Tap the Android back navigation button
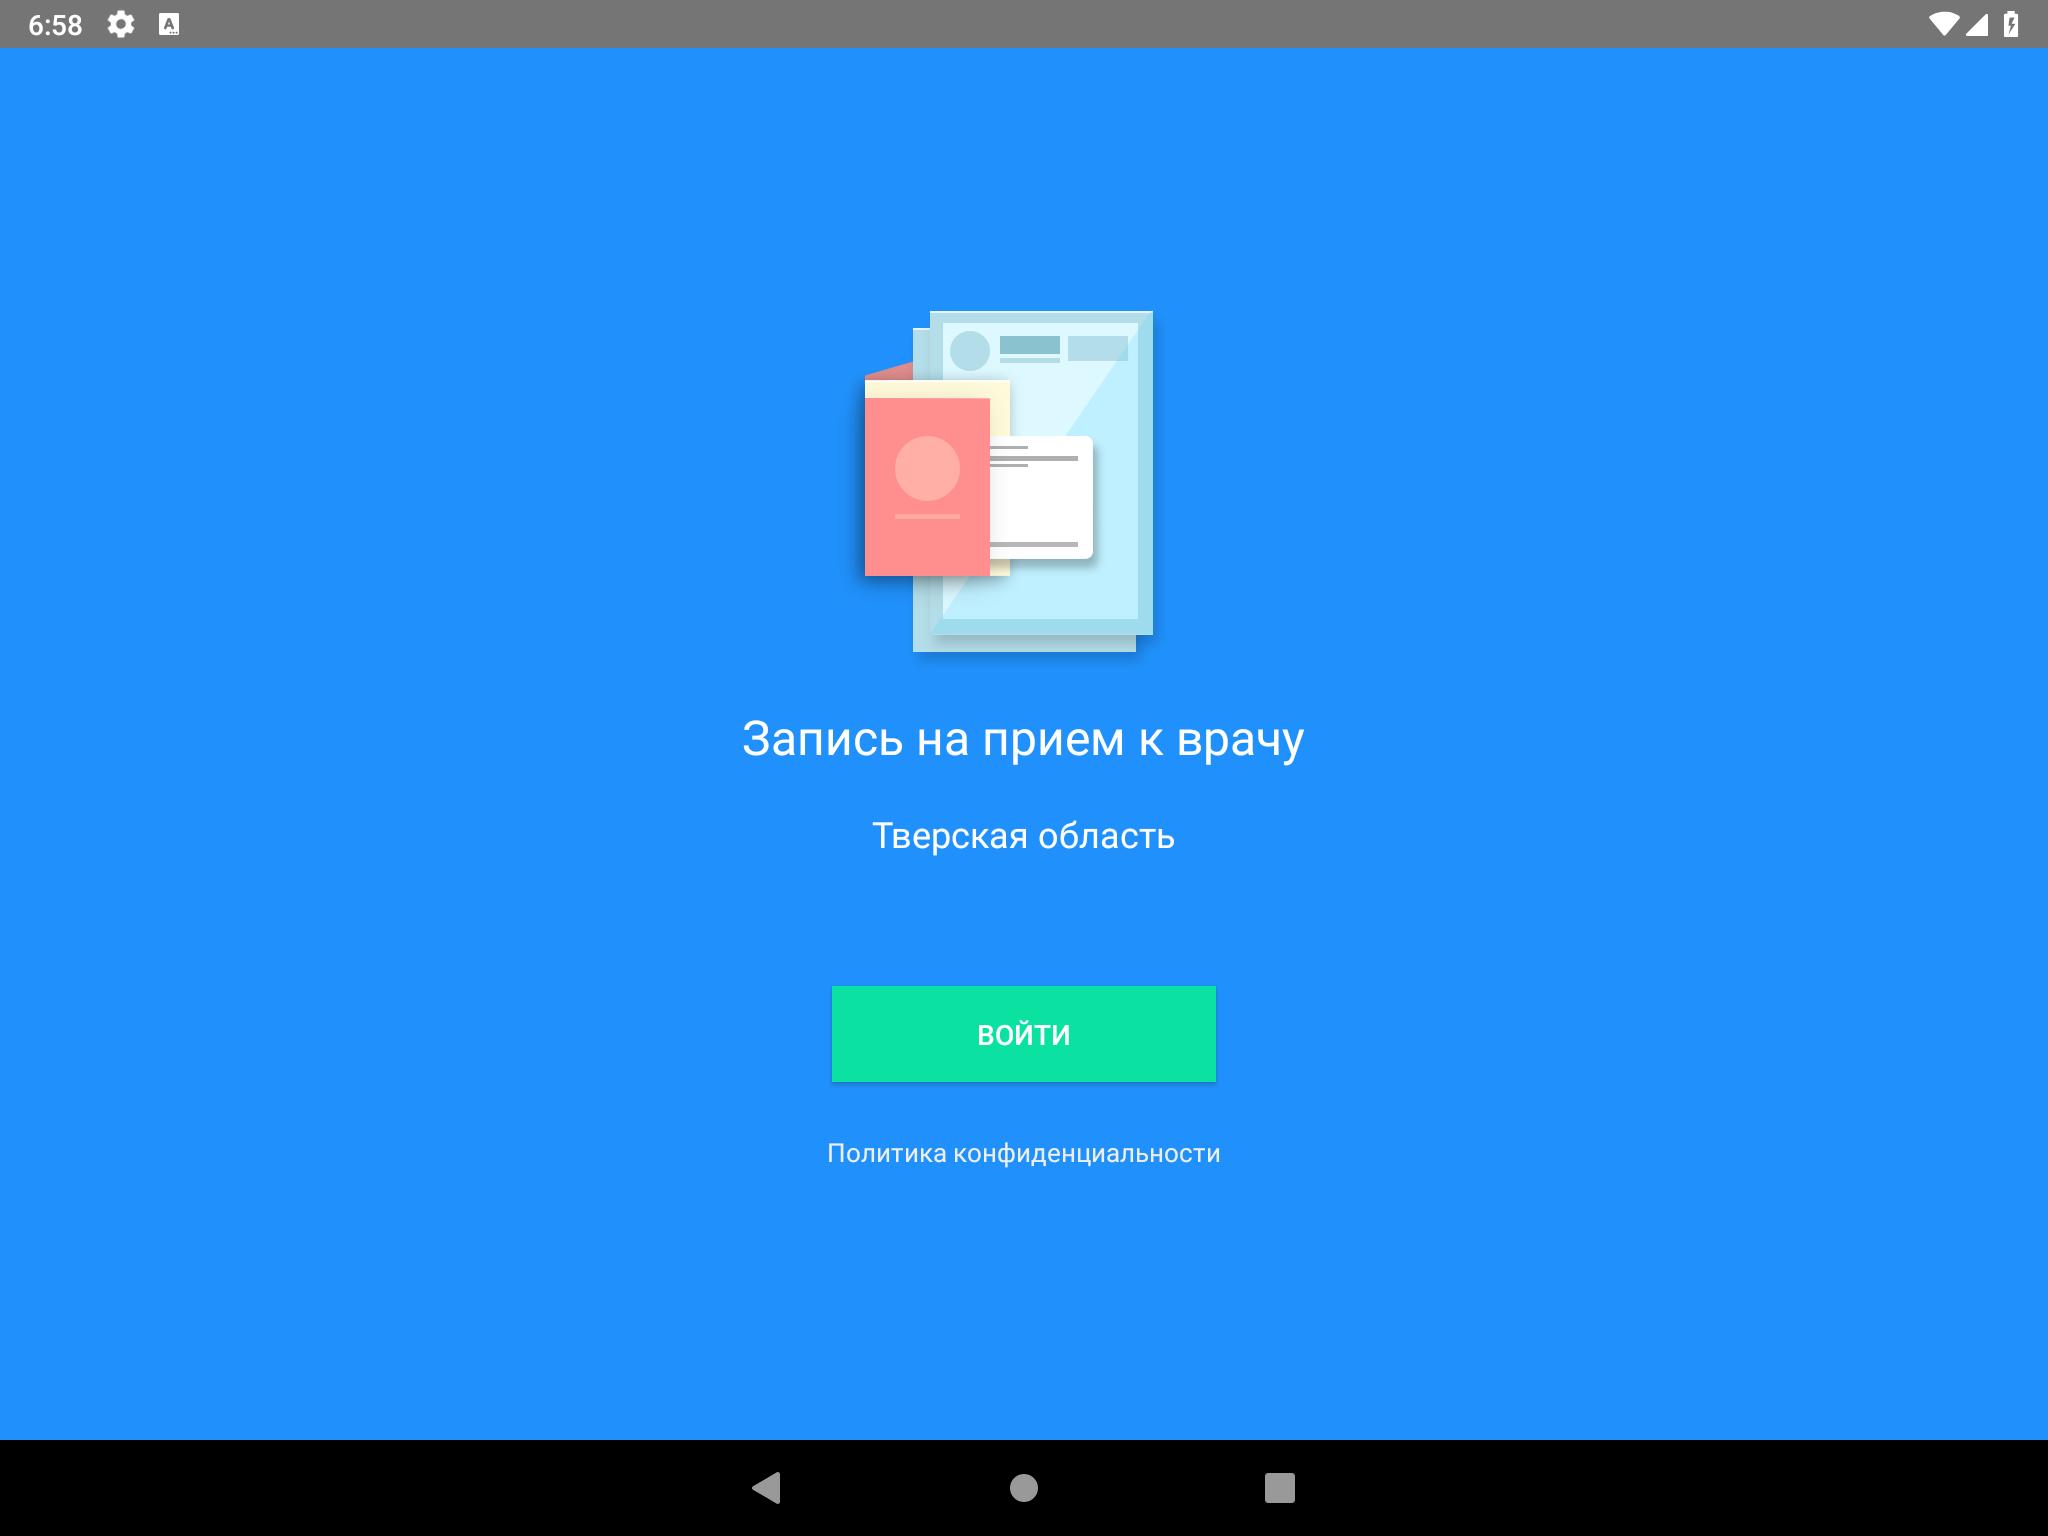 point(766,1488)
